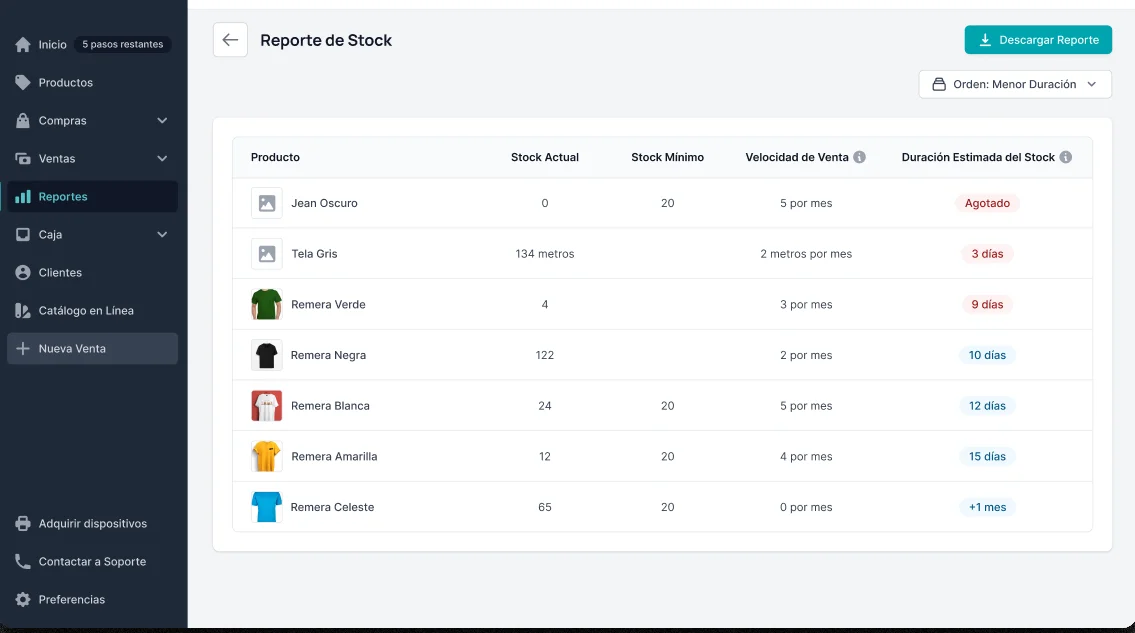Click the Remera Amarilla shirt thumbnail

pos(266,456)
